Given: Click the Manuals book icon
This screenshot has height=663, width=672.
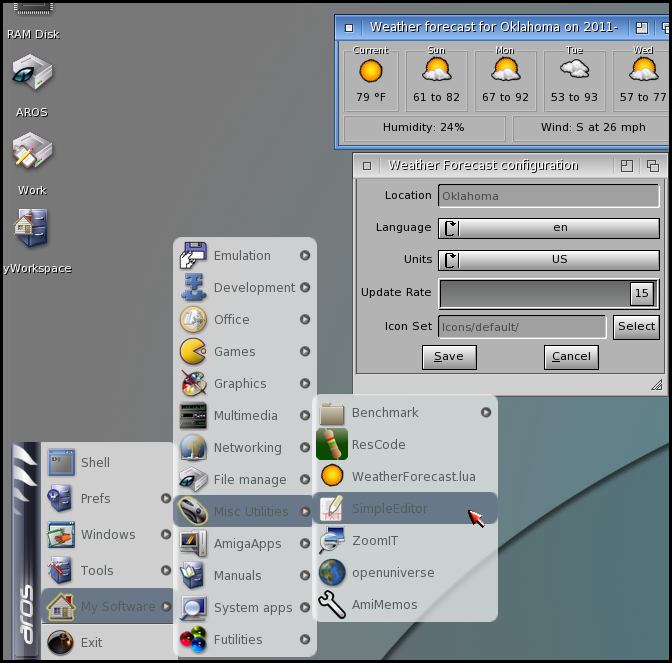Looking at the screenshot, I should click(192, 575).
